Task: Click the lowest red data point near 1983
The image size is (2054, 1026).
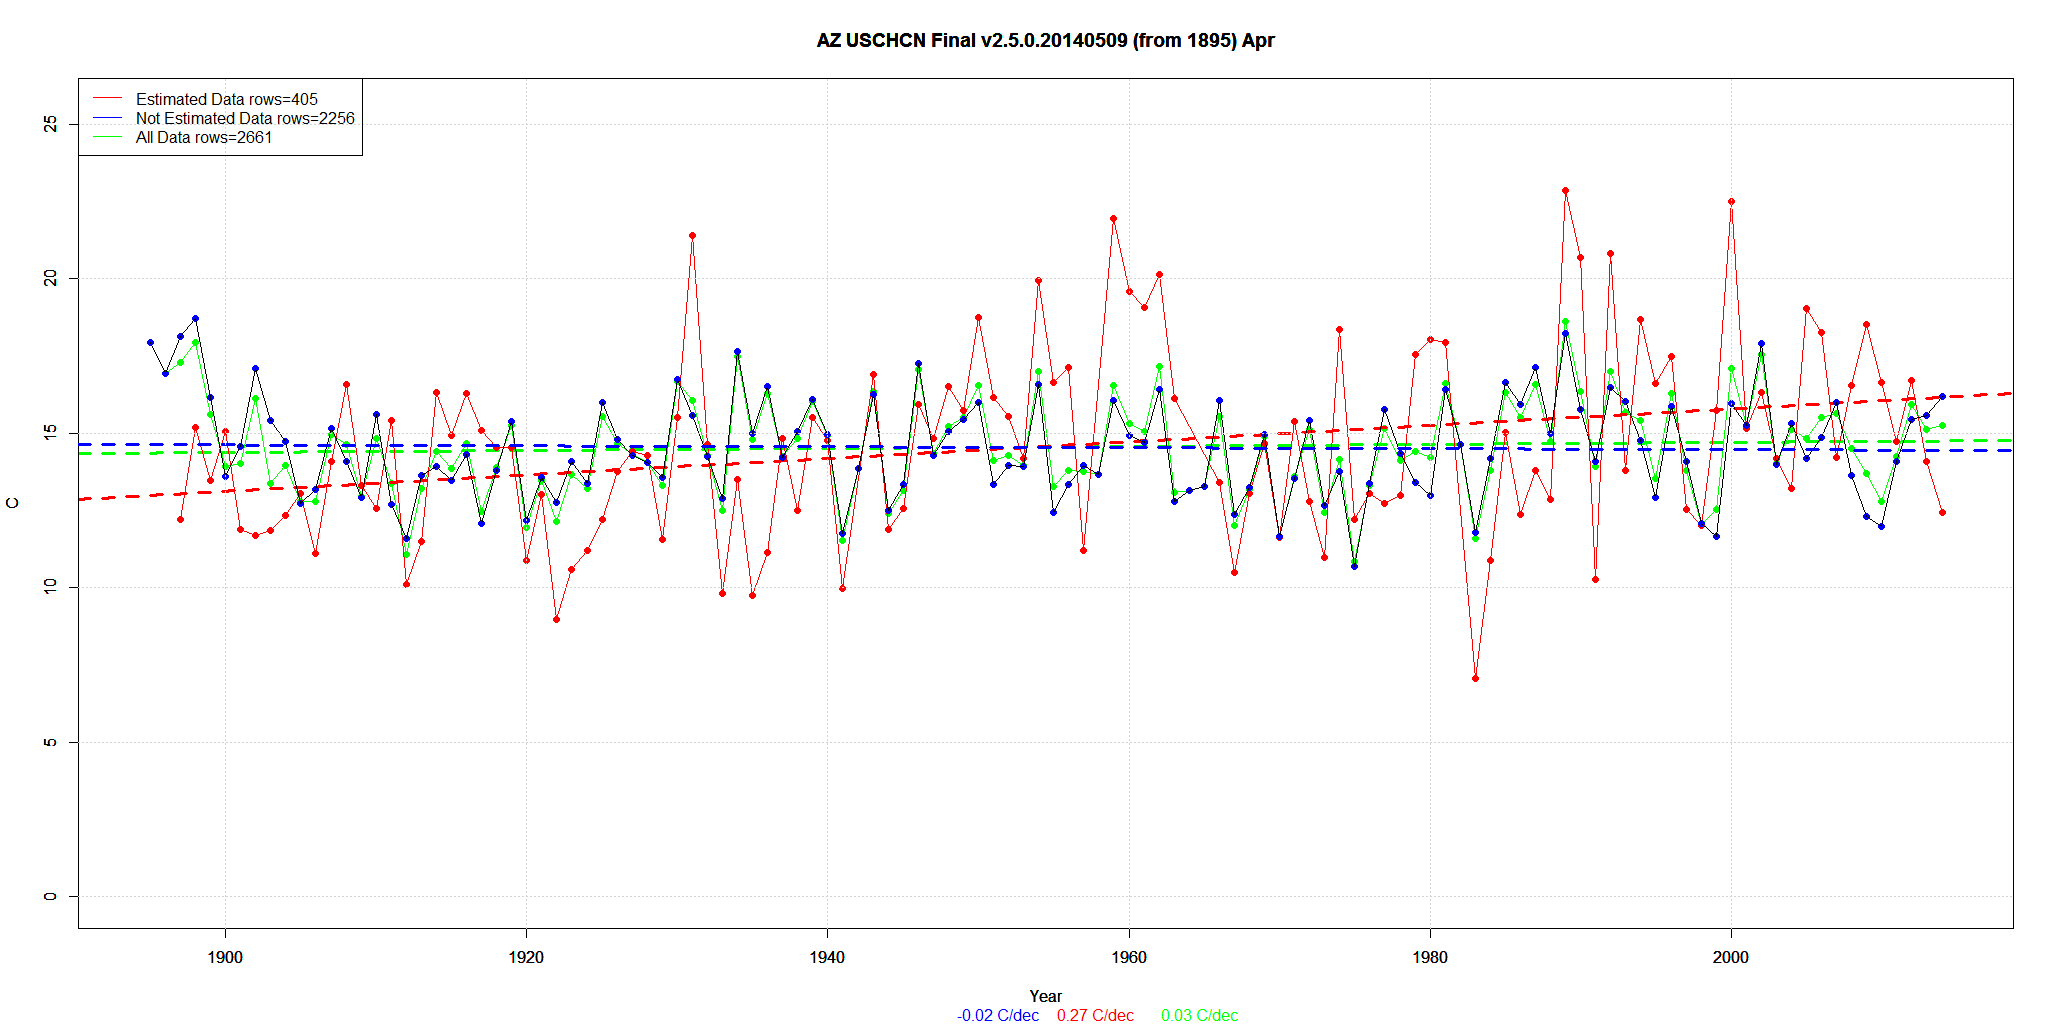Action: click(1475, 678)
